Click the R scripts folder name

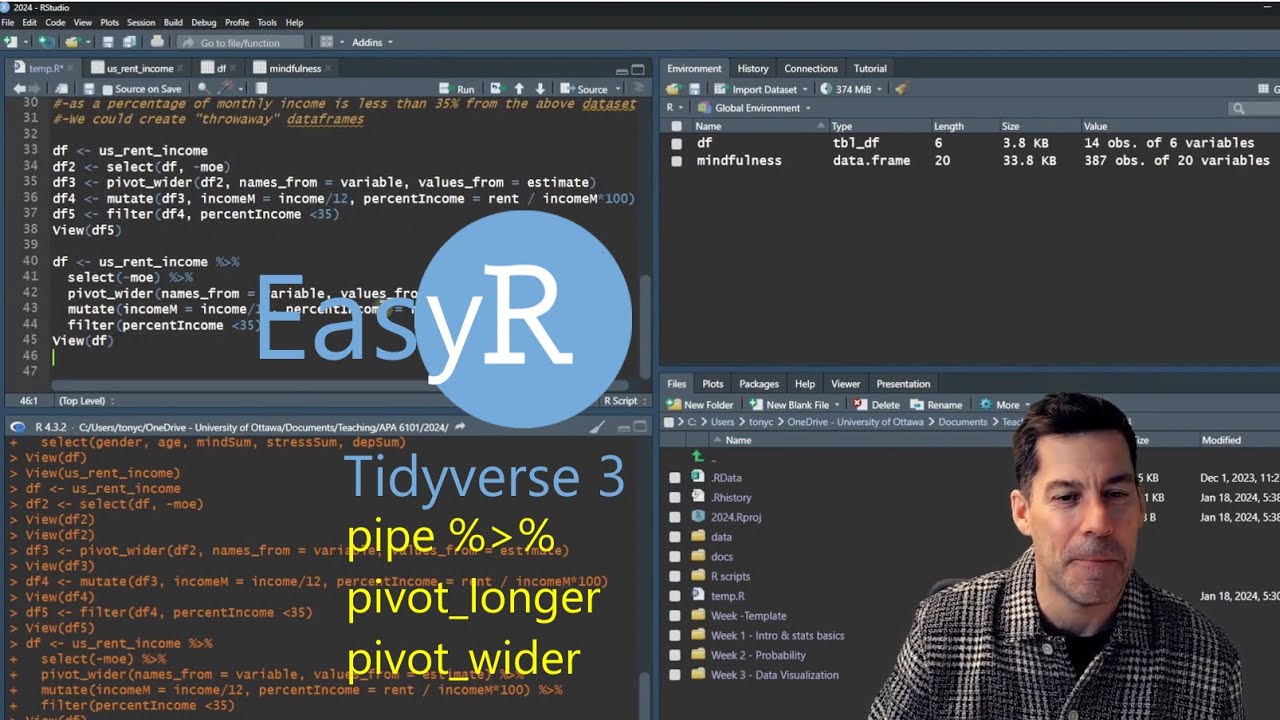click(x=730, y=576)
